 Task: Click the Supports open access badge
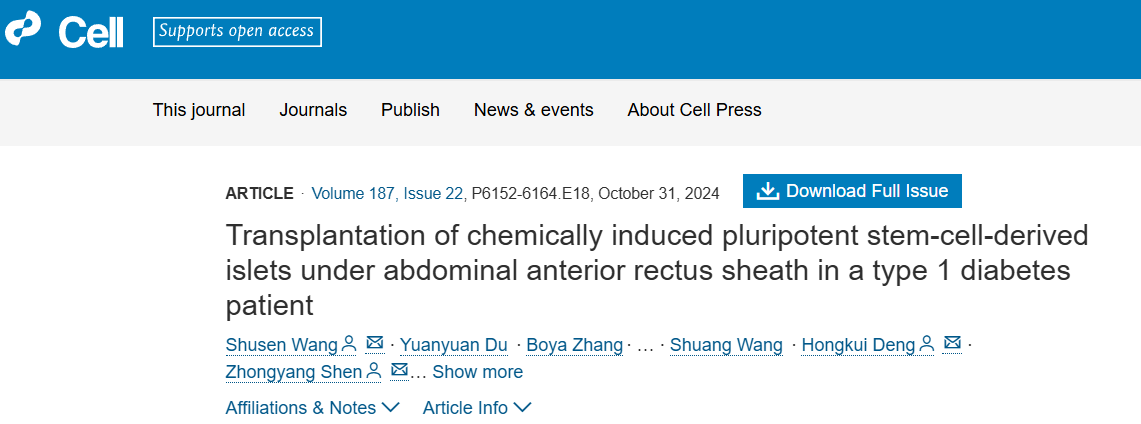[237, 31]
